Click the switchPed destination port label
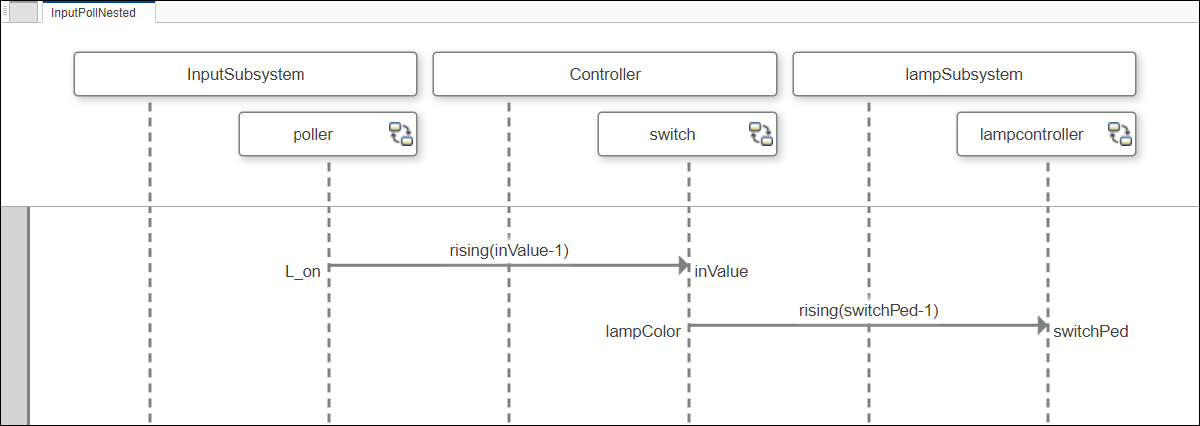This screenshot has height=426, width=1200. point(1090,331)
